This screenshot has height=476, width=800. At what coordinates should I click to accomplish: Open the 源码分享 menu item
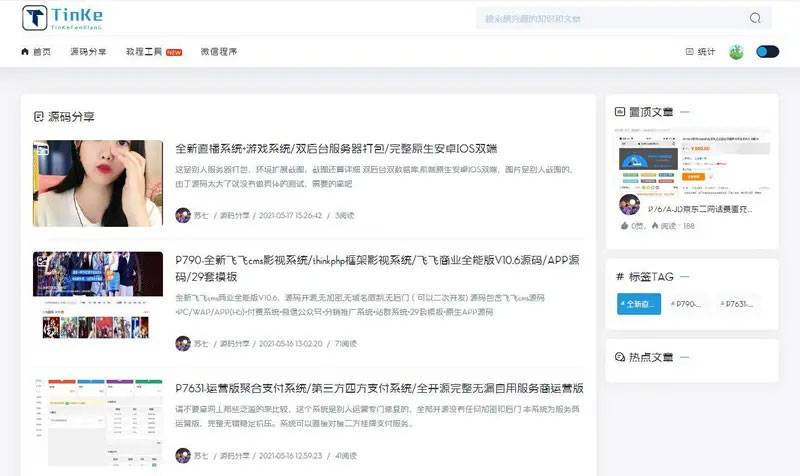[88, 52]
